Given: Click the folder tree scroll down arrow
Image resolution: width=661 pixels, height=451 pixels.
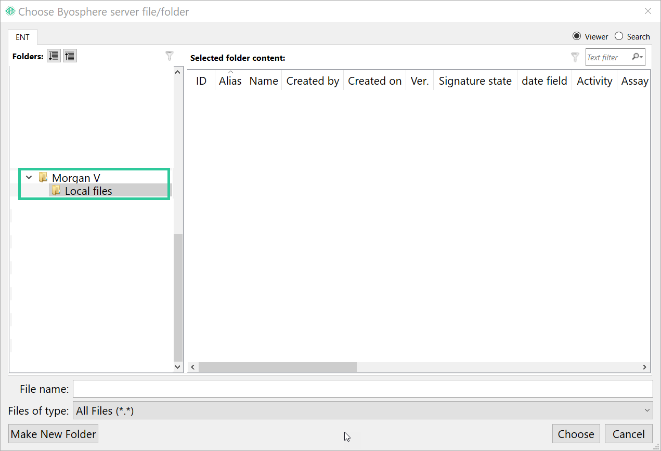Looking at the screenshot, I should pyautogui.click(x=178, y=367).
